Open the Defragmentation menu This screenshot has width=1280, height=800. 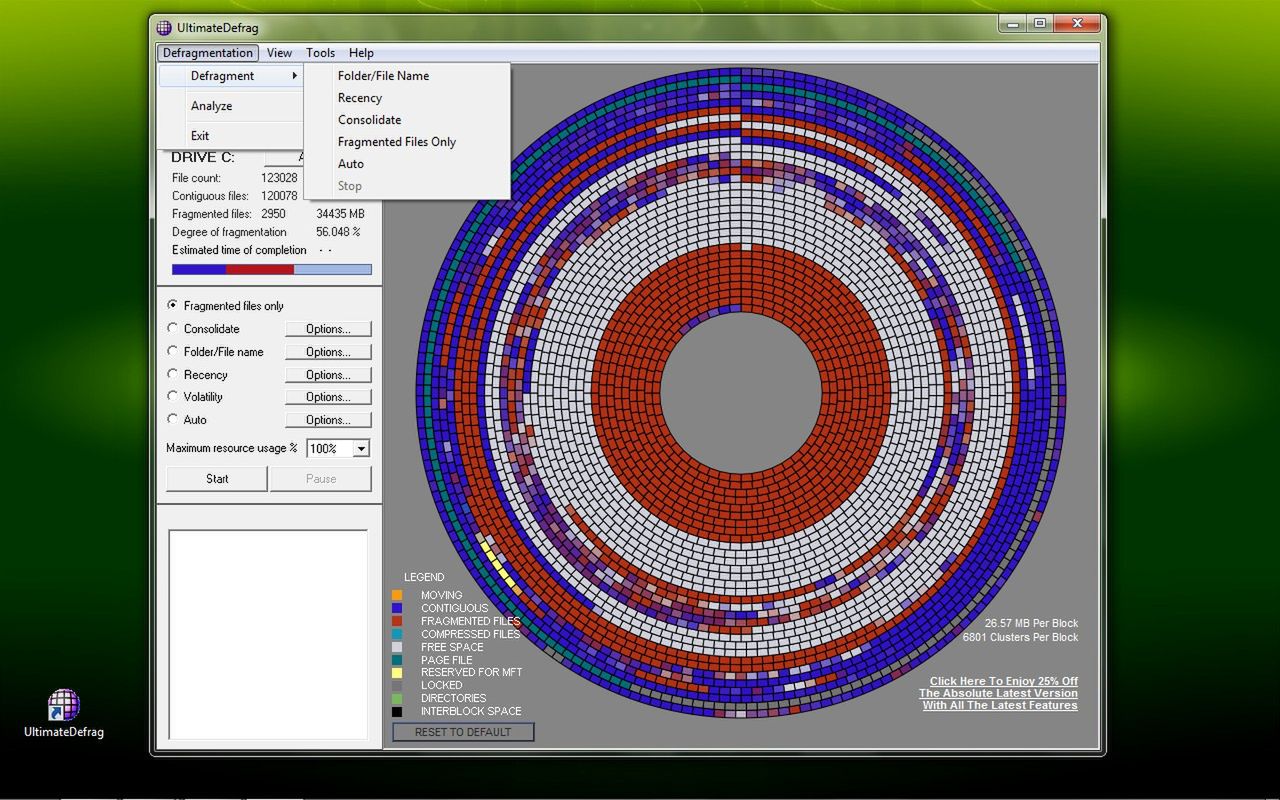pyautogui.click(x=208, y=53)
